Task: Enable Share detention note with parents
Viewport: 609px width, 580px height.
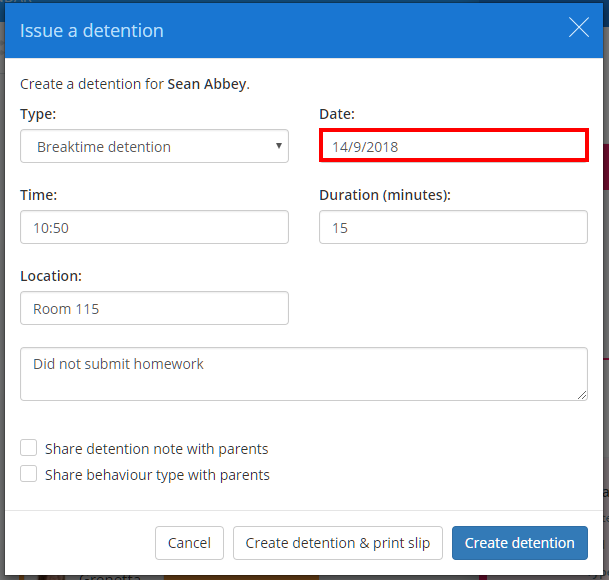Action: [x=29, y=448]
